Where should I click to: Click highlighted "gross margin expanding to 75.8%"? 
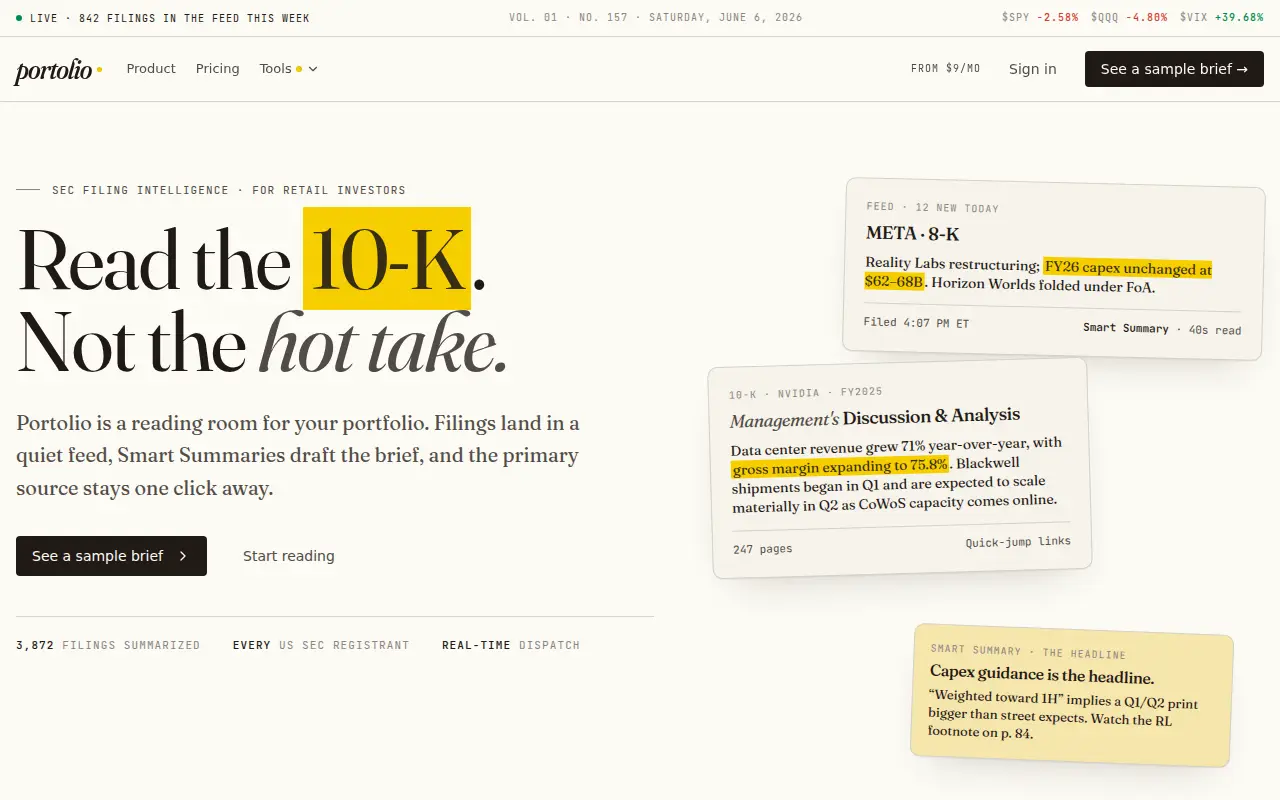(840, 466)
